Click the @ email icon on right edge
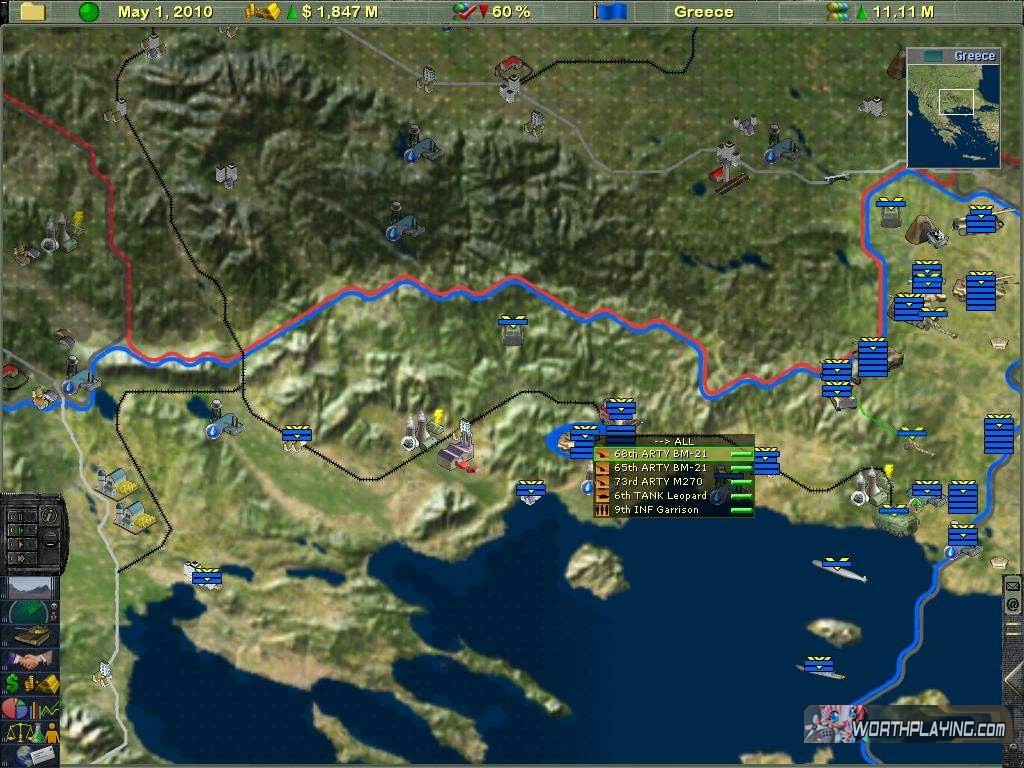The image size is (1024, 768). pos(1013,604)
